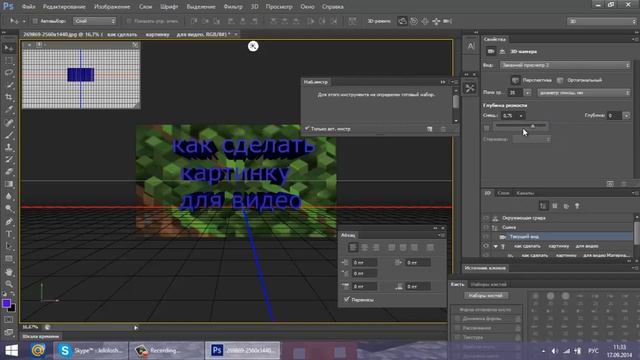Activate the 3D video camera scale icon
The height and width of the screenshot is (360, 640).
[447, 21]
